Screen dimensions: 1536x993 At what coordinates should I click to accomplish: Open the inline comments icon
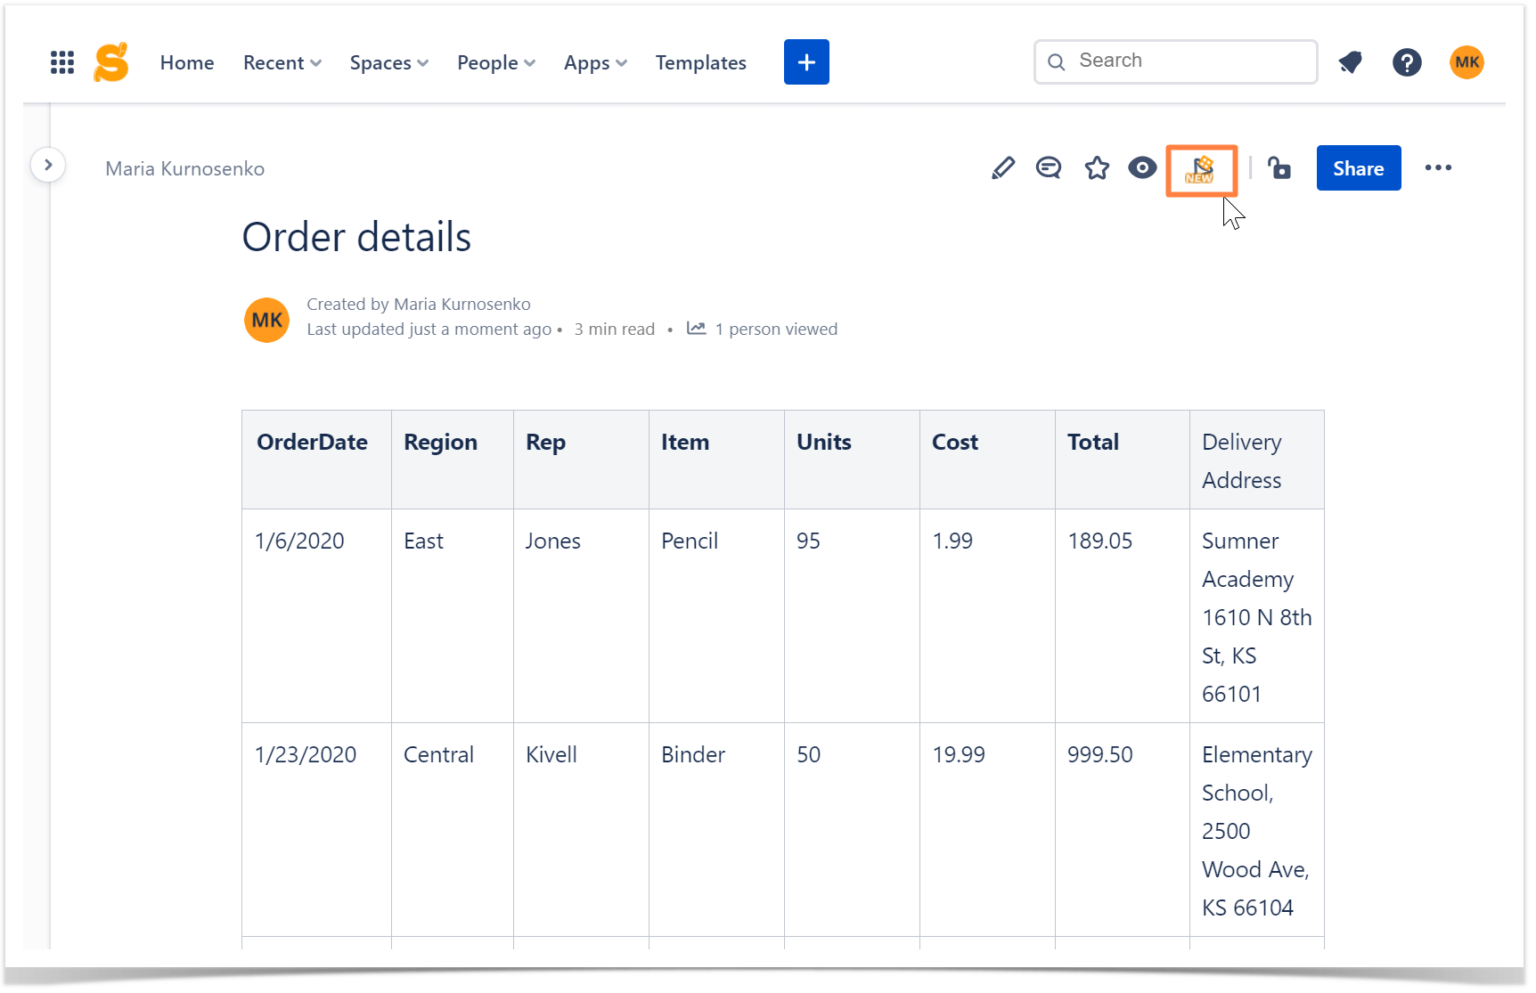pyautogui.click(x=1048, y=168)
